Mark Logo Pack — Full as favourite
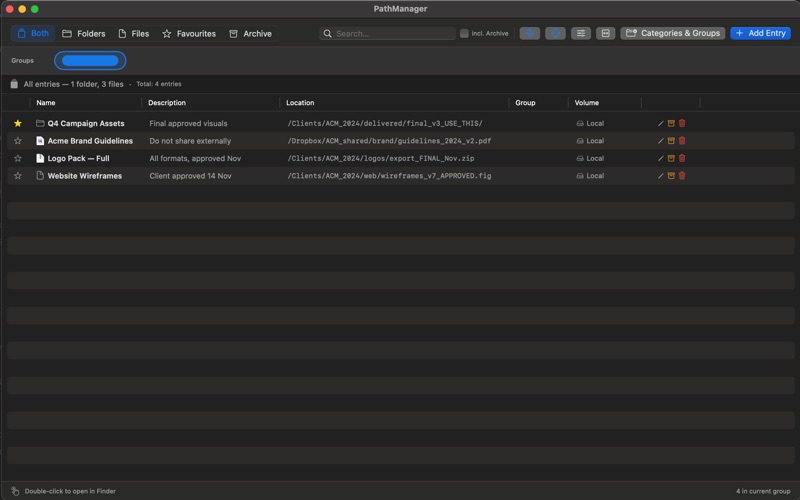The height and width of the screenshot is (500, 800). 18,158
